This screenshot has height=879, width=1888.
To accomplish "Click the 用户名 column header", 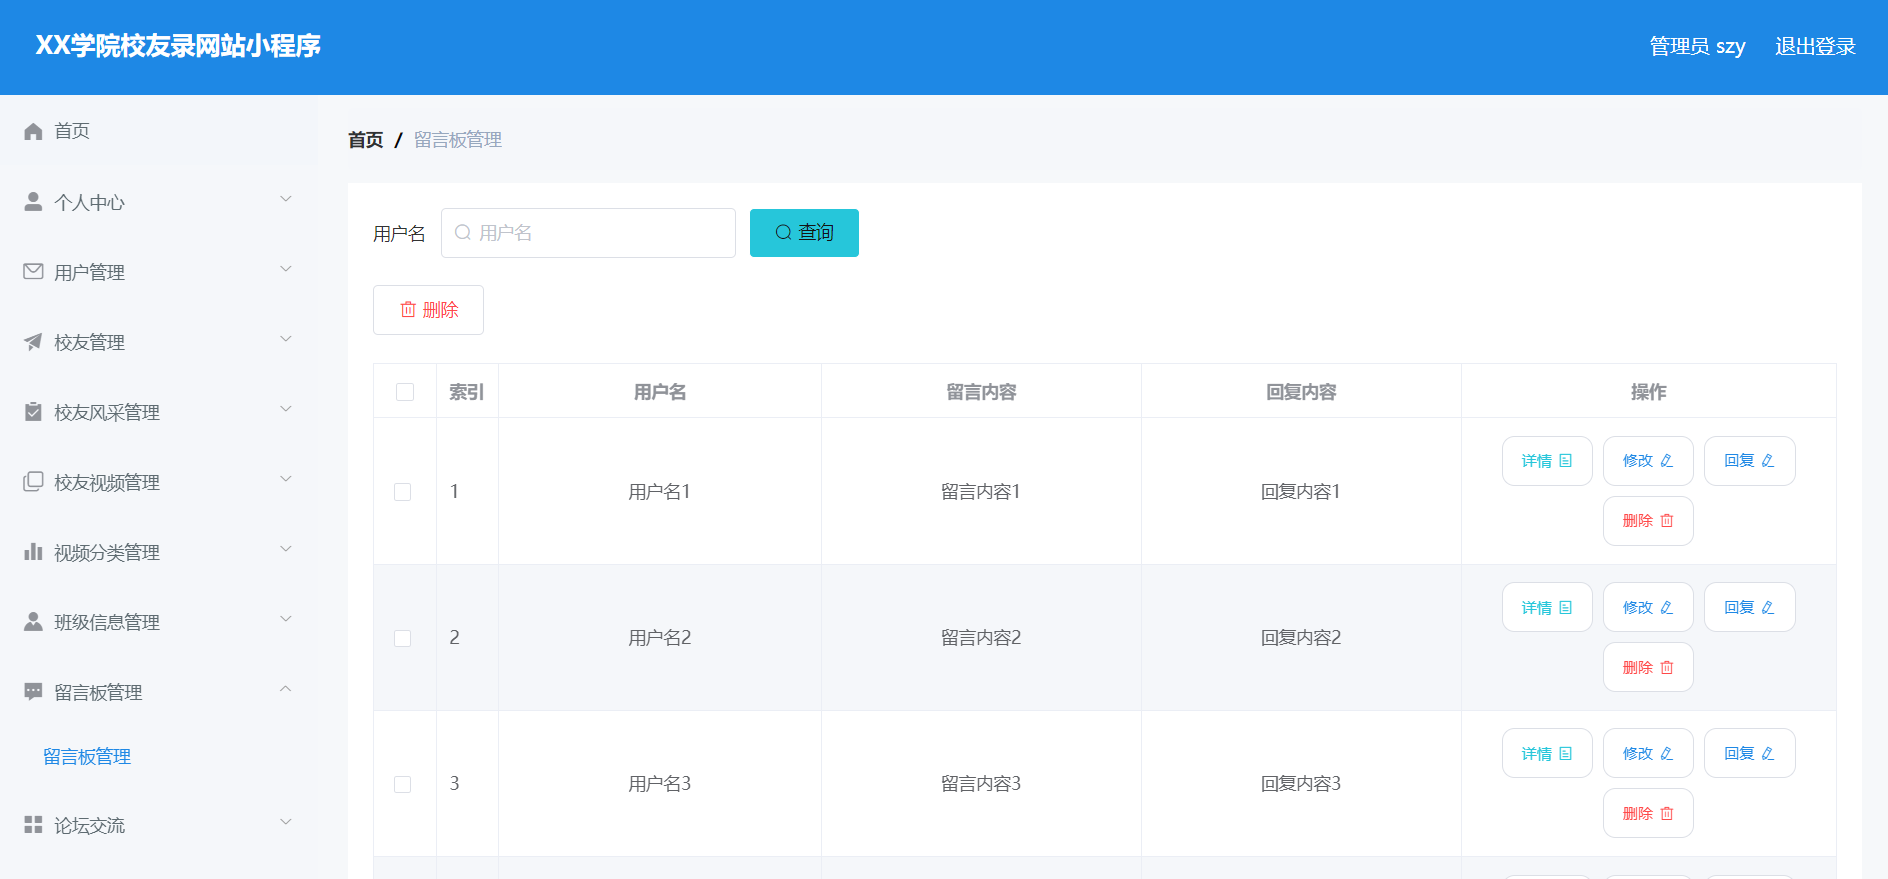I will (x=660, y=392).
